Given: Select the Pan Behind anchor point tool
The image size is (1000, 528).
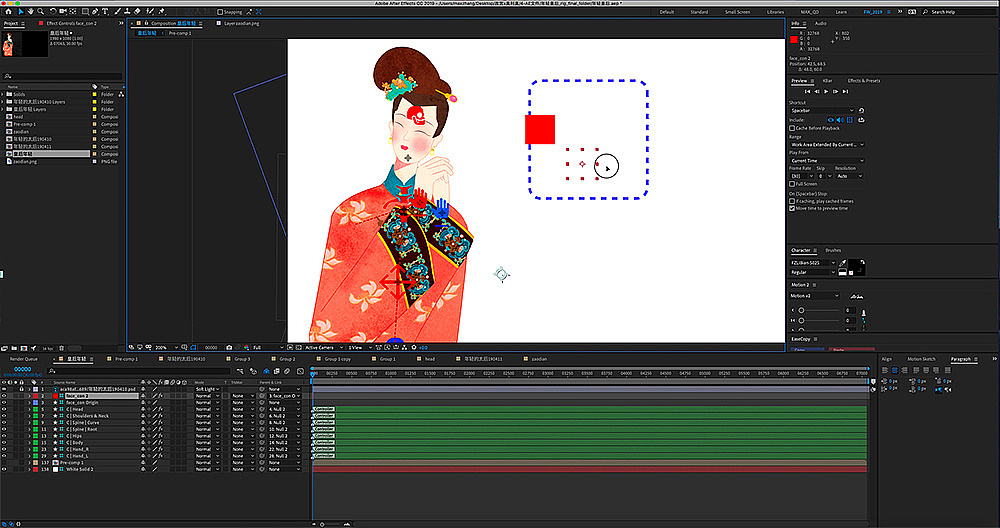Looking at the screenshot, I should tap(73, 11).
